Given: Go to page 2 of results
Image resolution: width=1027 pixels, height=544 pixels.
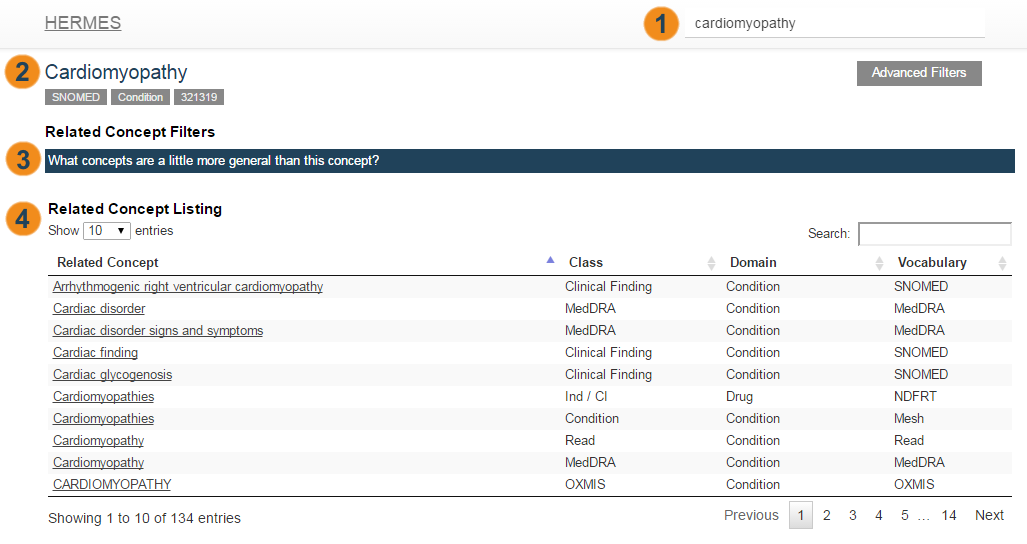Looking at the screenshot, I should [827, 516].
